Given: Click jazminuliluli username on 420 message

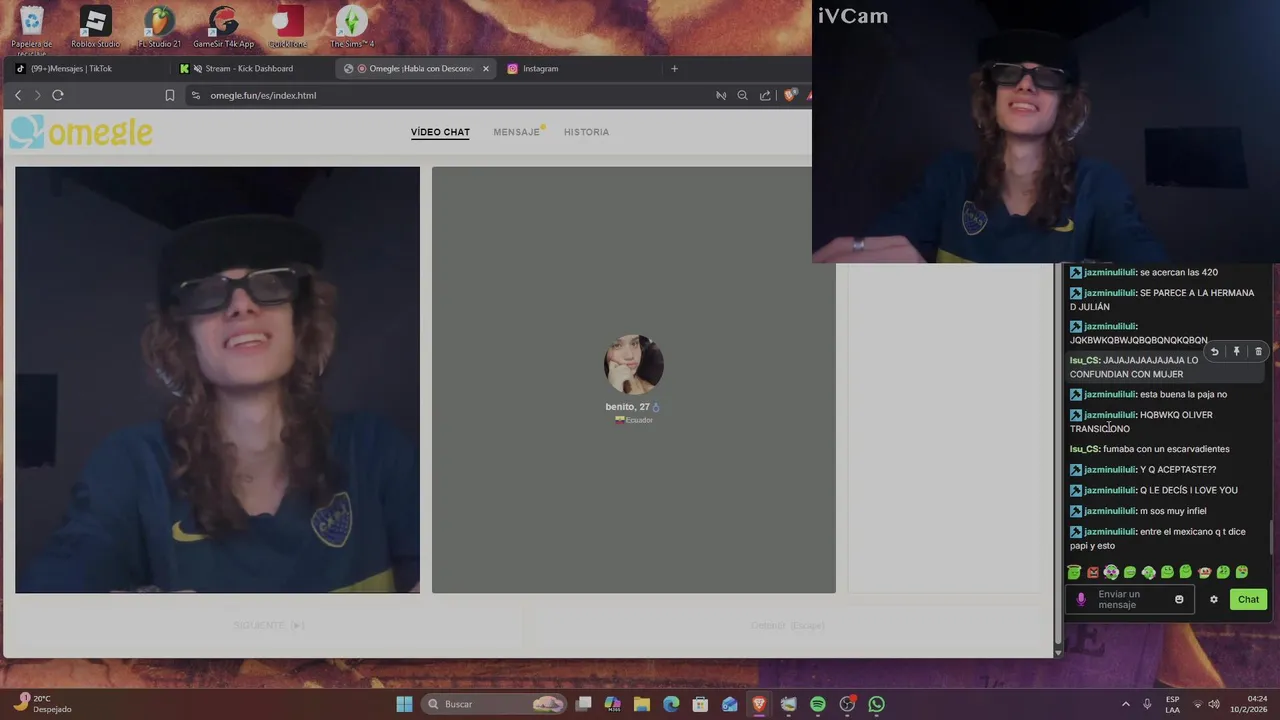Looking at the screenshot, I should (1110, 272).
